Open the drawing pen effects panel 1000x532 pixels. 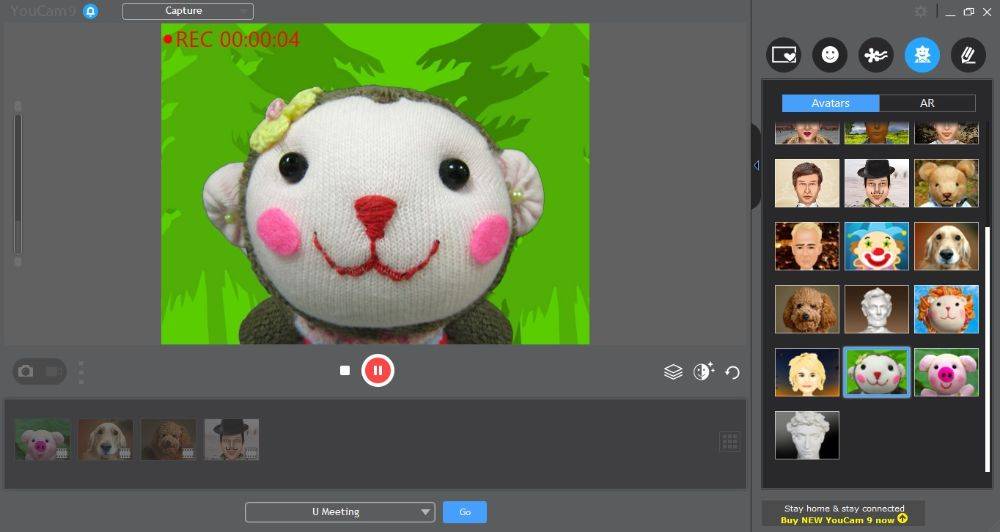[x=967, y=55]
